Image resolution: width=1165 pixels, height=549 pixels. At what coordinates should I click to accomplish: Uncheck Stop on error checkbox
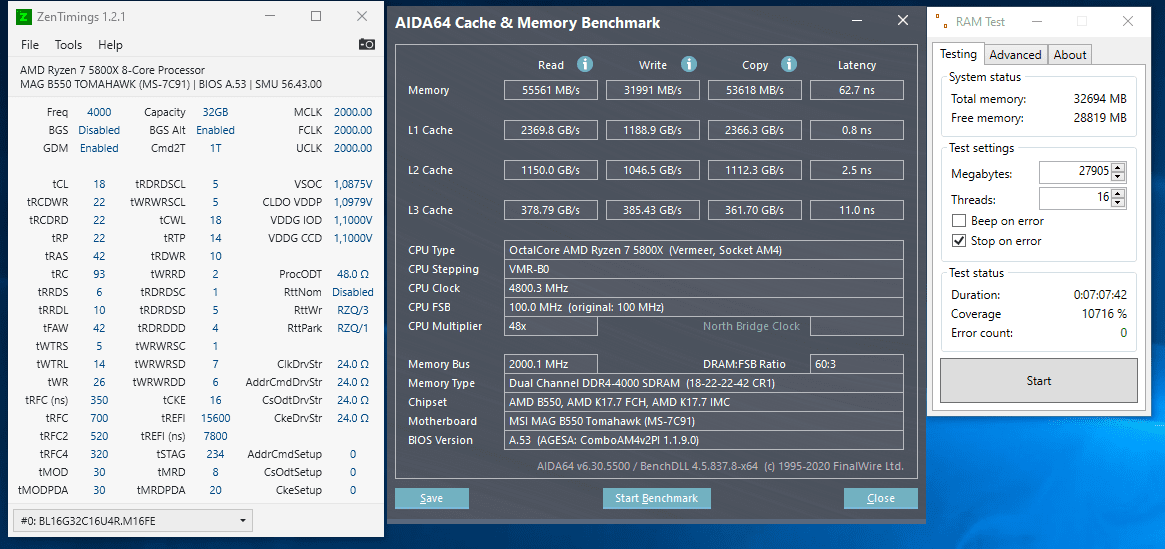pyautogui.click(x=958, y=241)
